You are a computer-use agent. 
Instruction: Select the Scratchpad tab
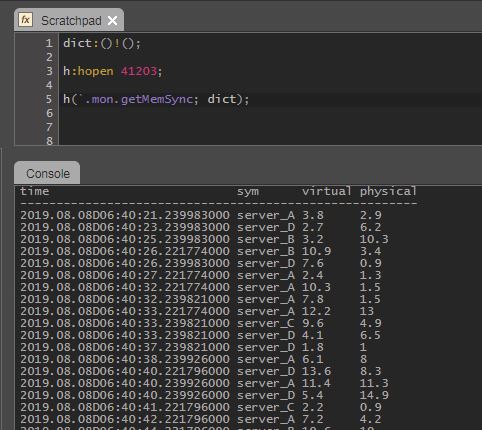[x=69, y=20]
